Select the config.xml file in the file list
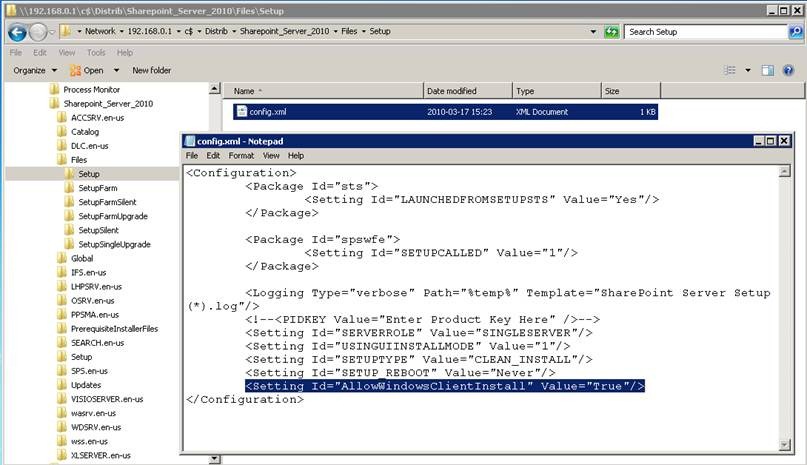The image size is (807, 465). tap(445, 112)
